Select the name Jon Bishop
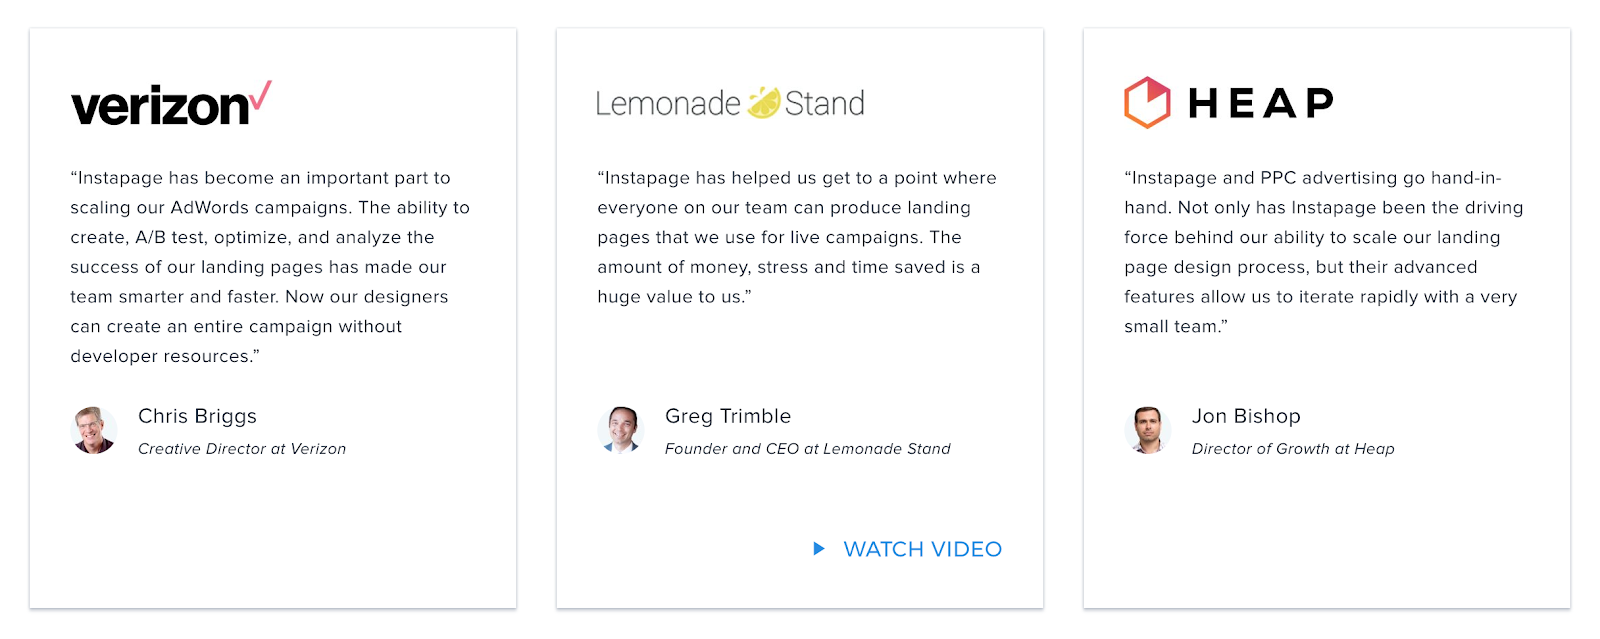This screenshot has height=639, width=1600. 1246,416
